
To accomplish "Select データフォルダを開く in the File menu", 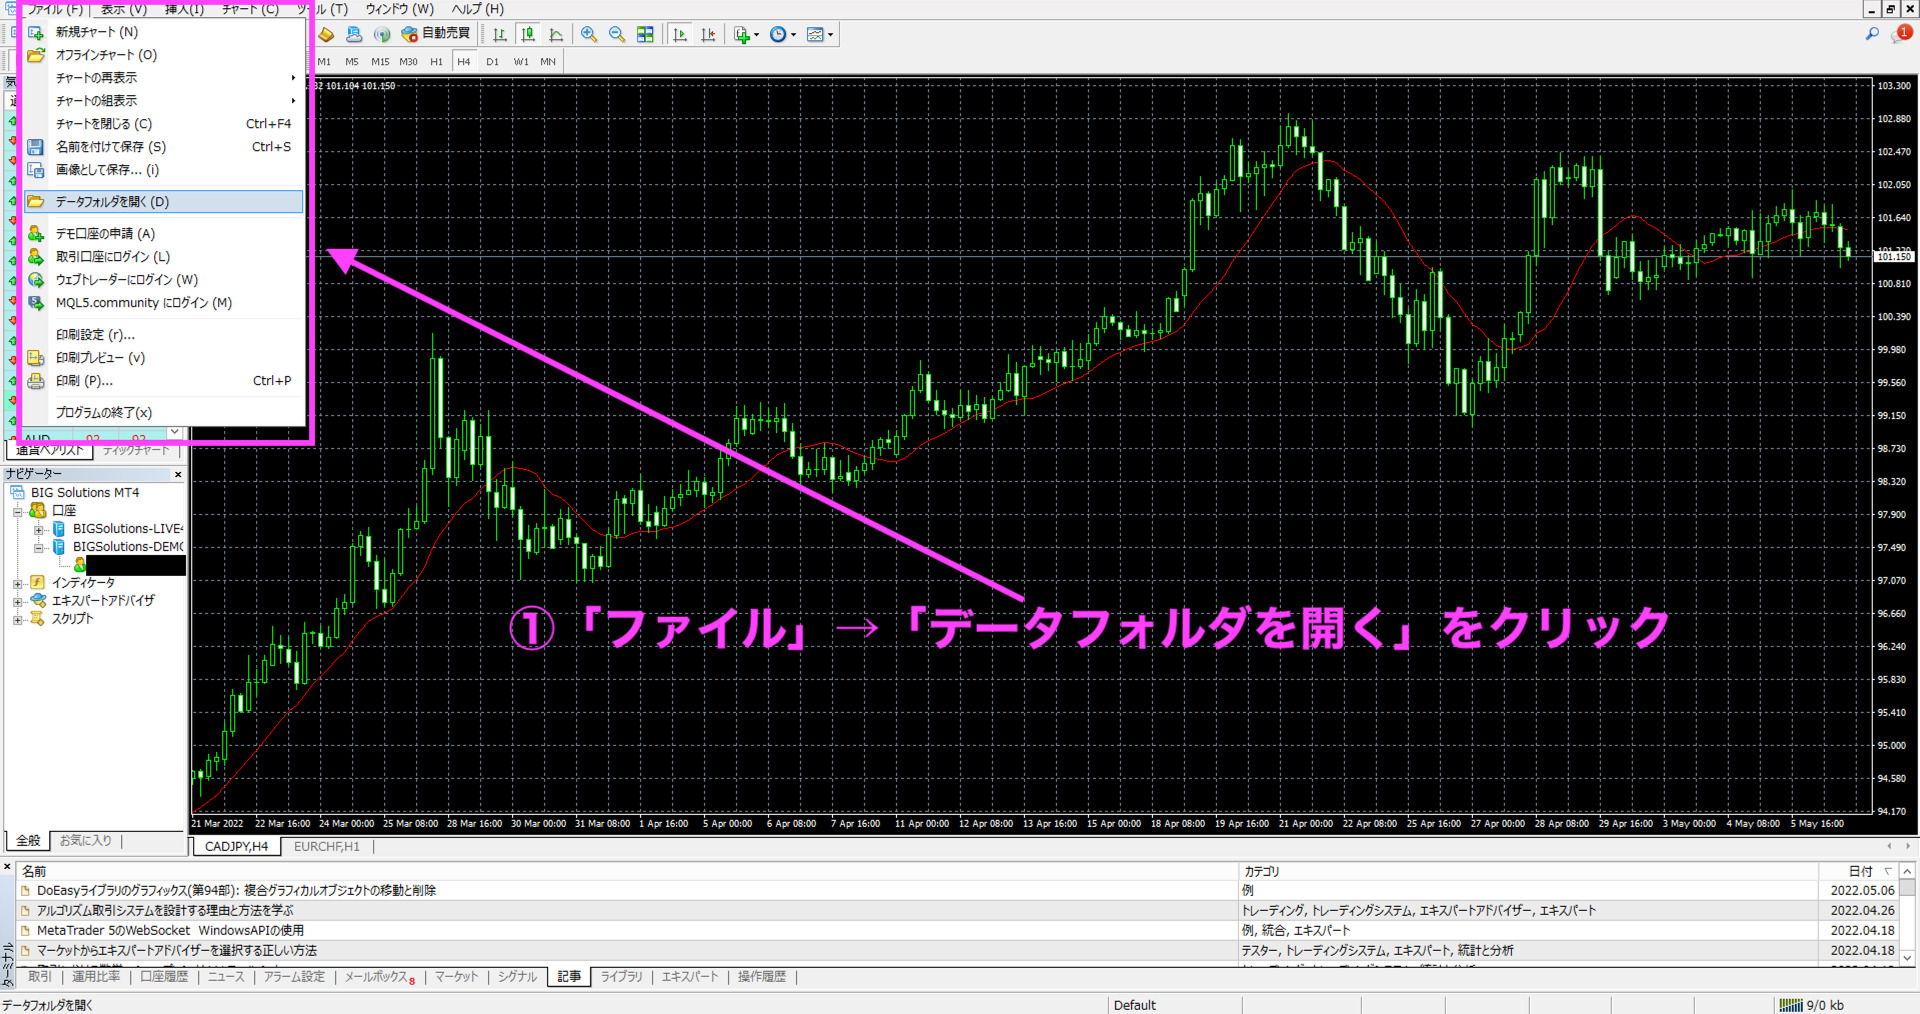I will 112,202.
